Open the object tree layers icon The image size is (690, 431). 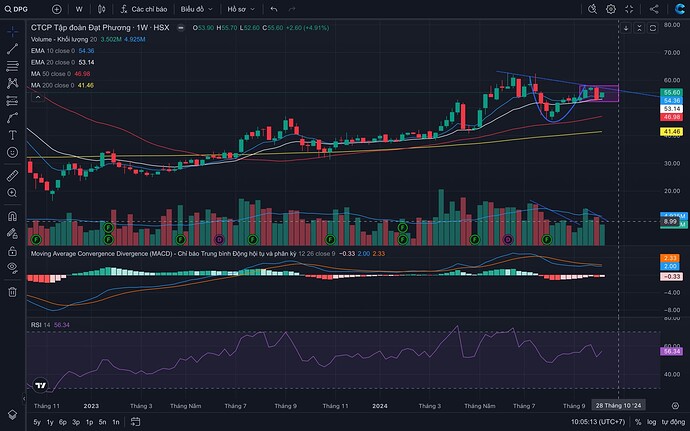12,415
